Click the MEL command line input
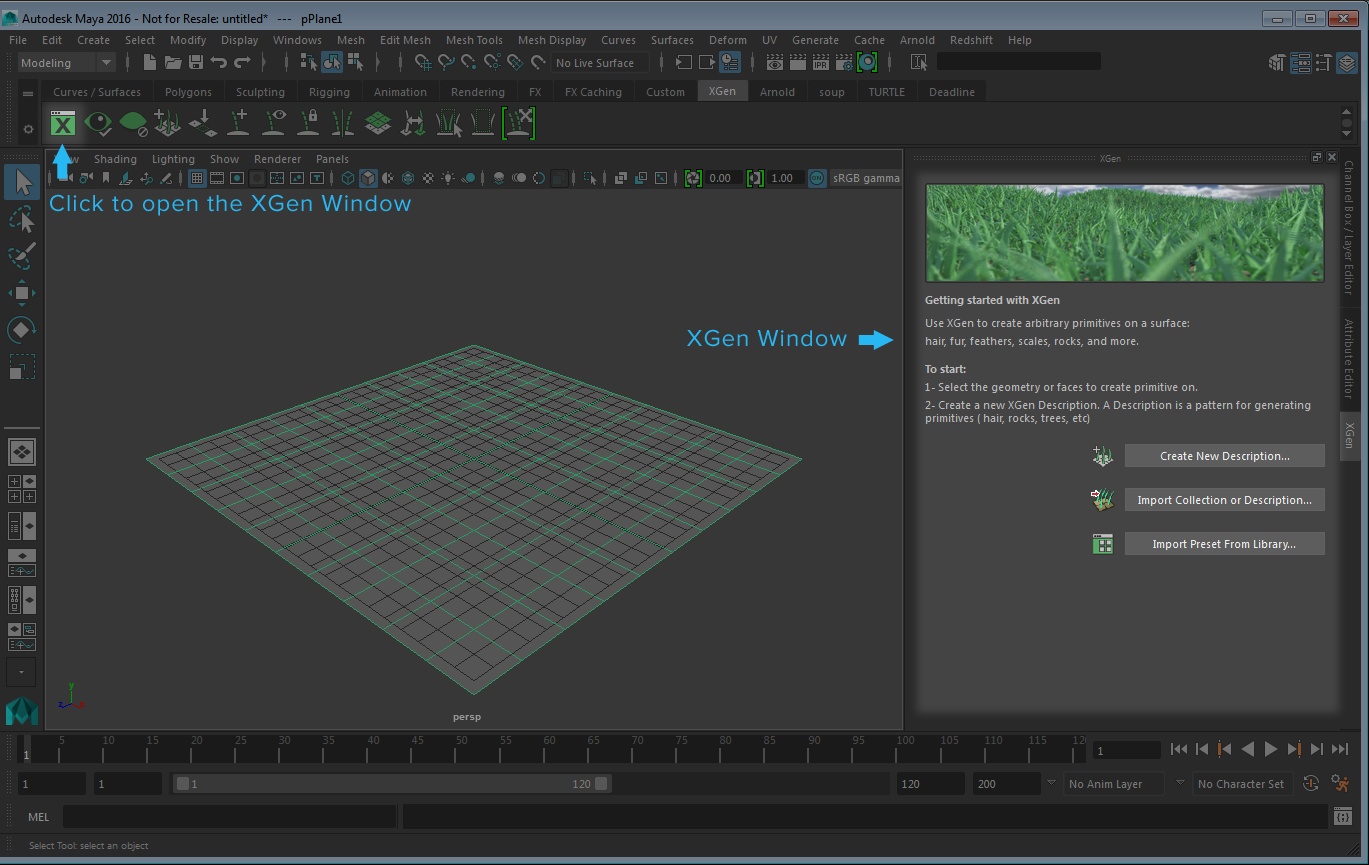Image resolution: width=1369 pixels, height=865 pixels. [230, 817]
